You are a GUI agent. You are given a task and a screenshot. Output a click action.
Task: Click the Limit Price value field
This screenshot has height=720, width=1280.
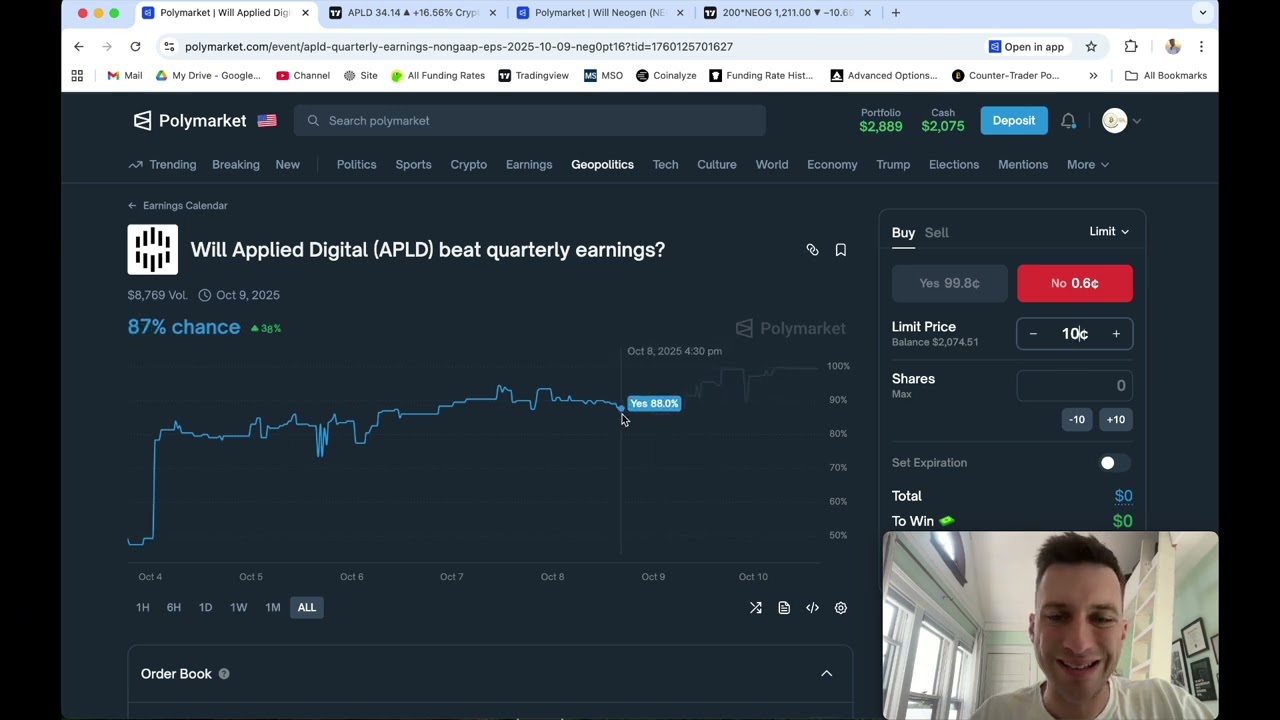[x=1075, y=334]
